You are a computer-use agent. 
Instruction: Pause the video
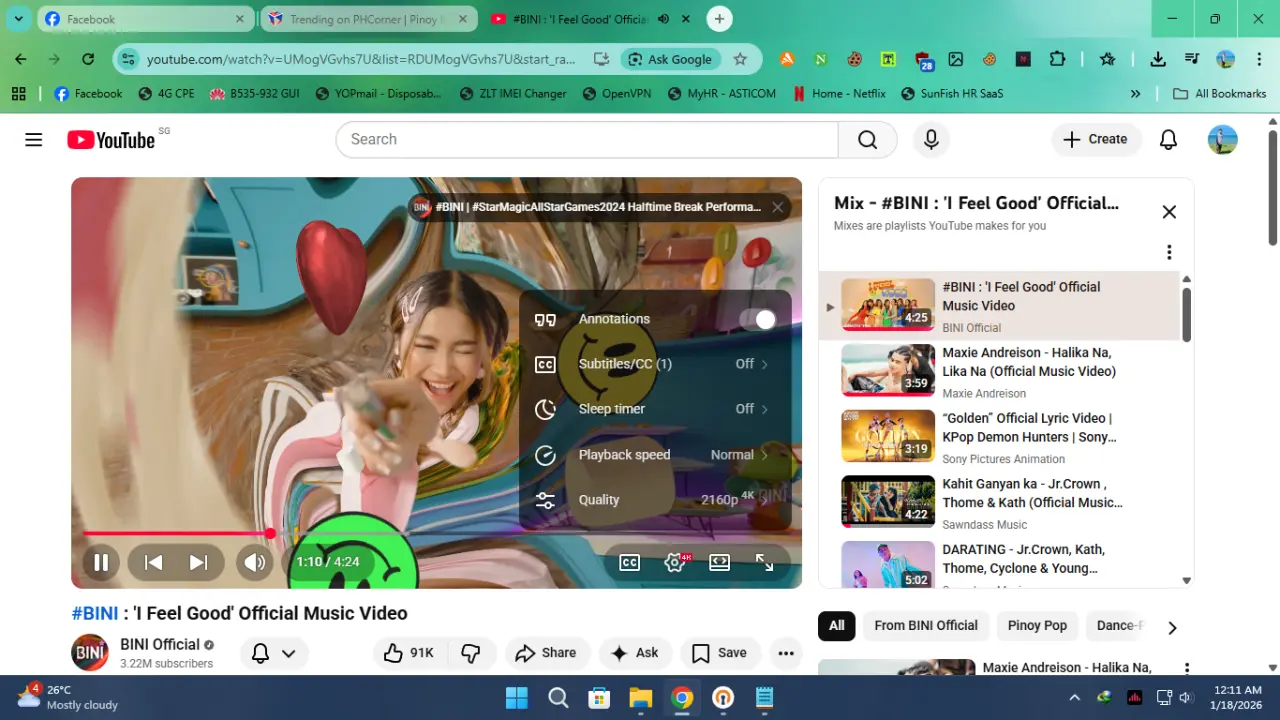[x=101, y=562]
